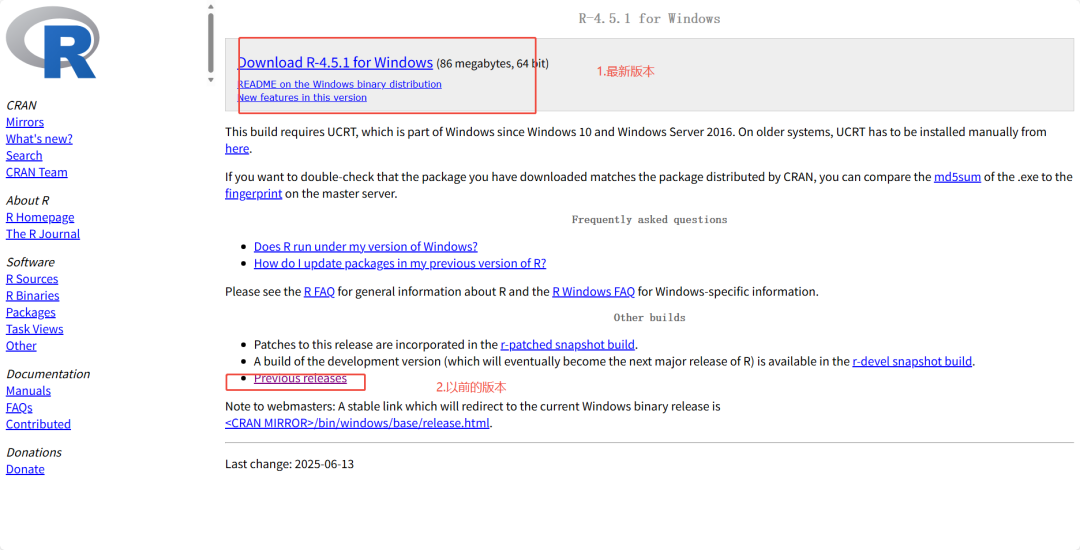Open 'How do I update packages' FAQ link
This screenshot has height=550, width=1080.
400,264
